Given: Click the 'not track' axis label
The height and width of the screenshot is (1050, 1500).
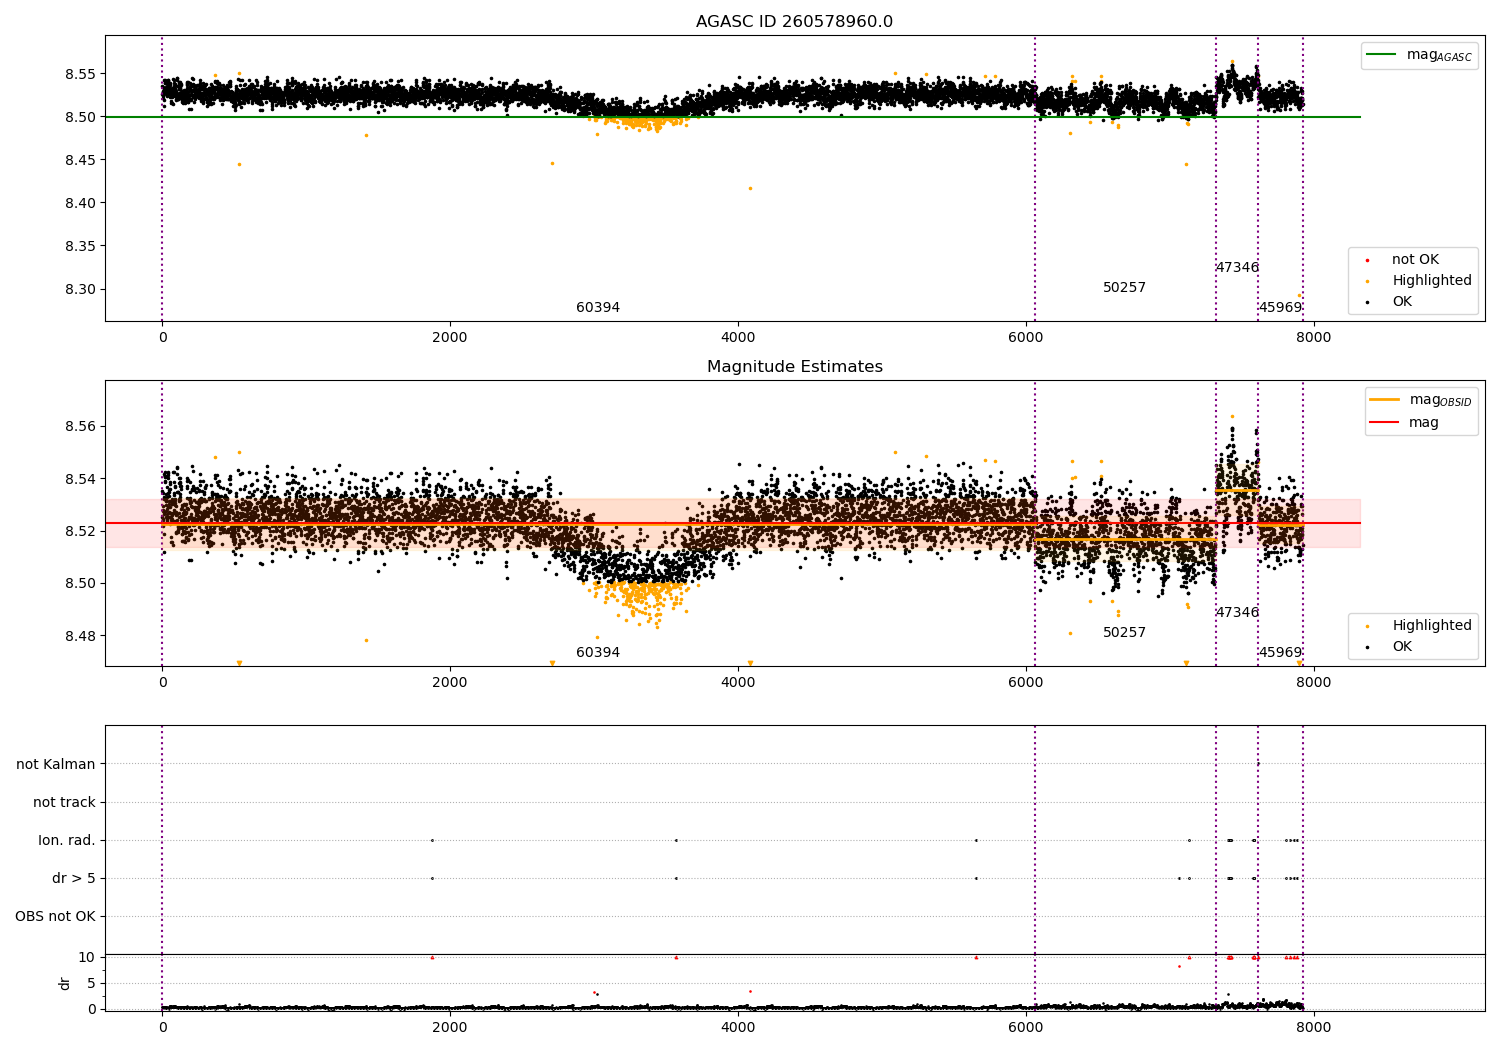Looking at the screenshot, I should 64,803.
